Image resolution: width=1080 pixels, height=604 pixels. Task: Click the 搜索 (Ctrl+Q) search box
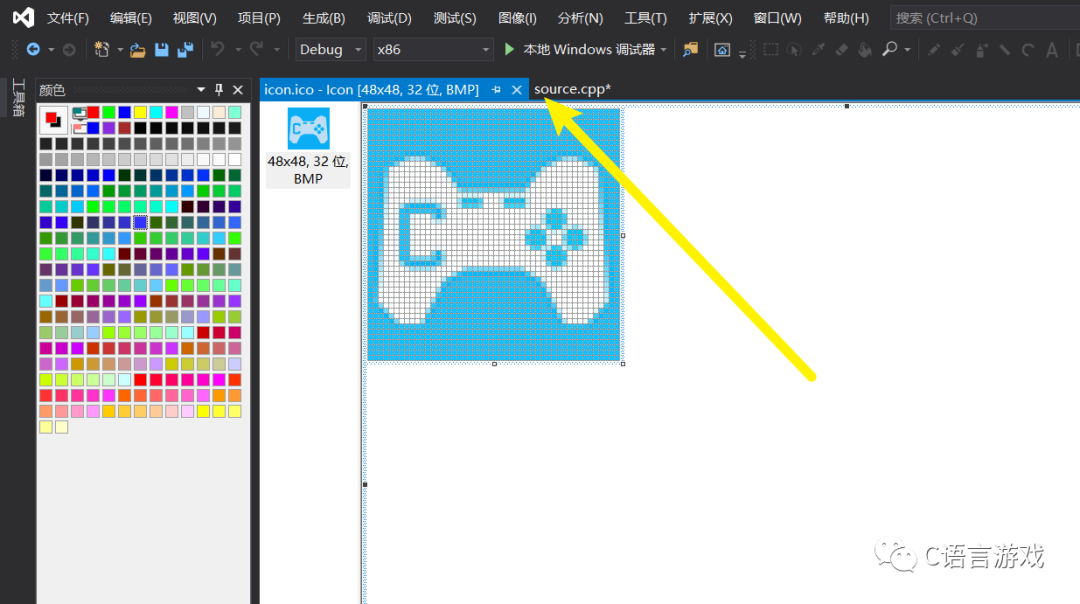pos(985,18)
